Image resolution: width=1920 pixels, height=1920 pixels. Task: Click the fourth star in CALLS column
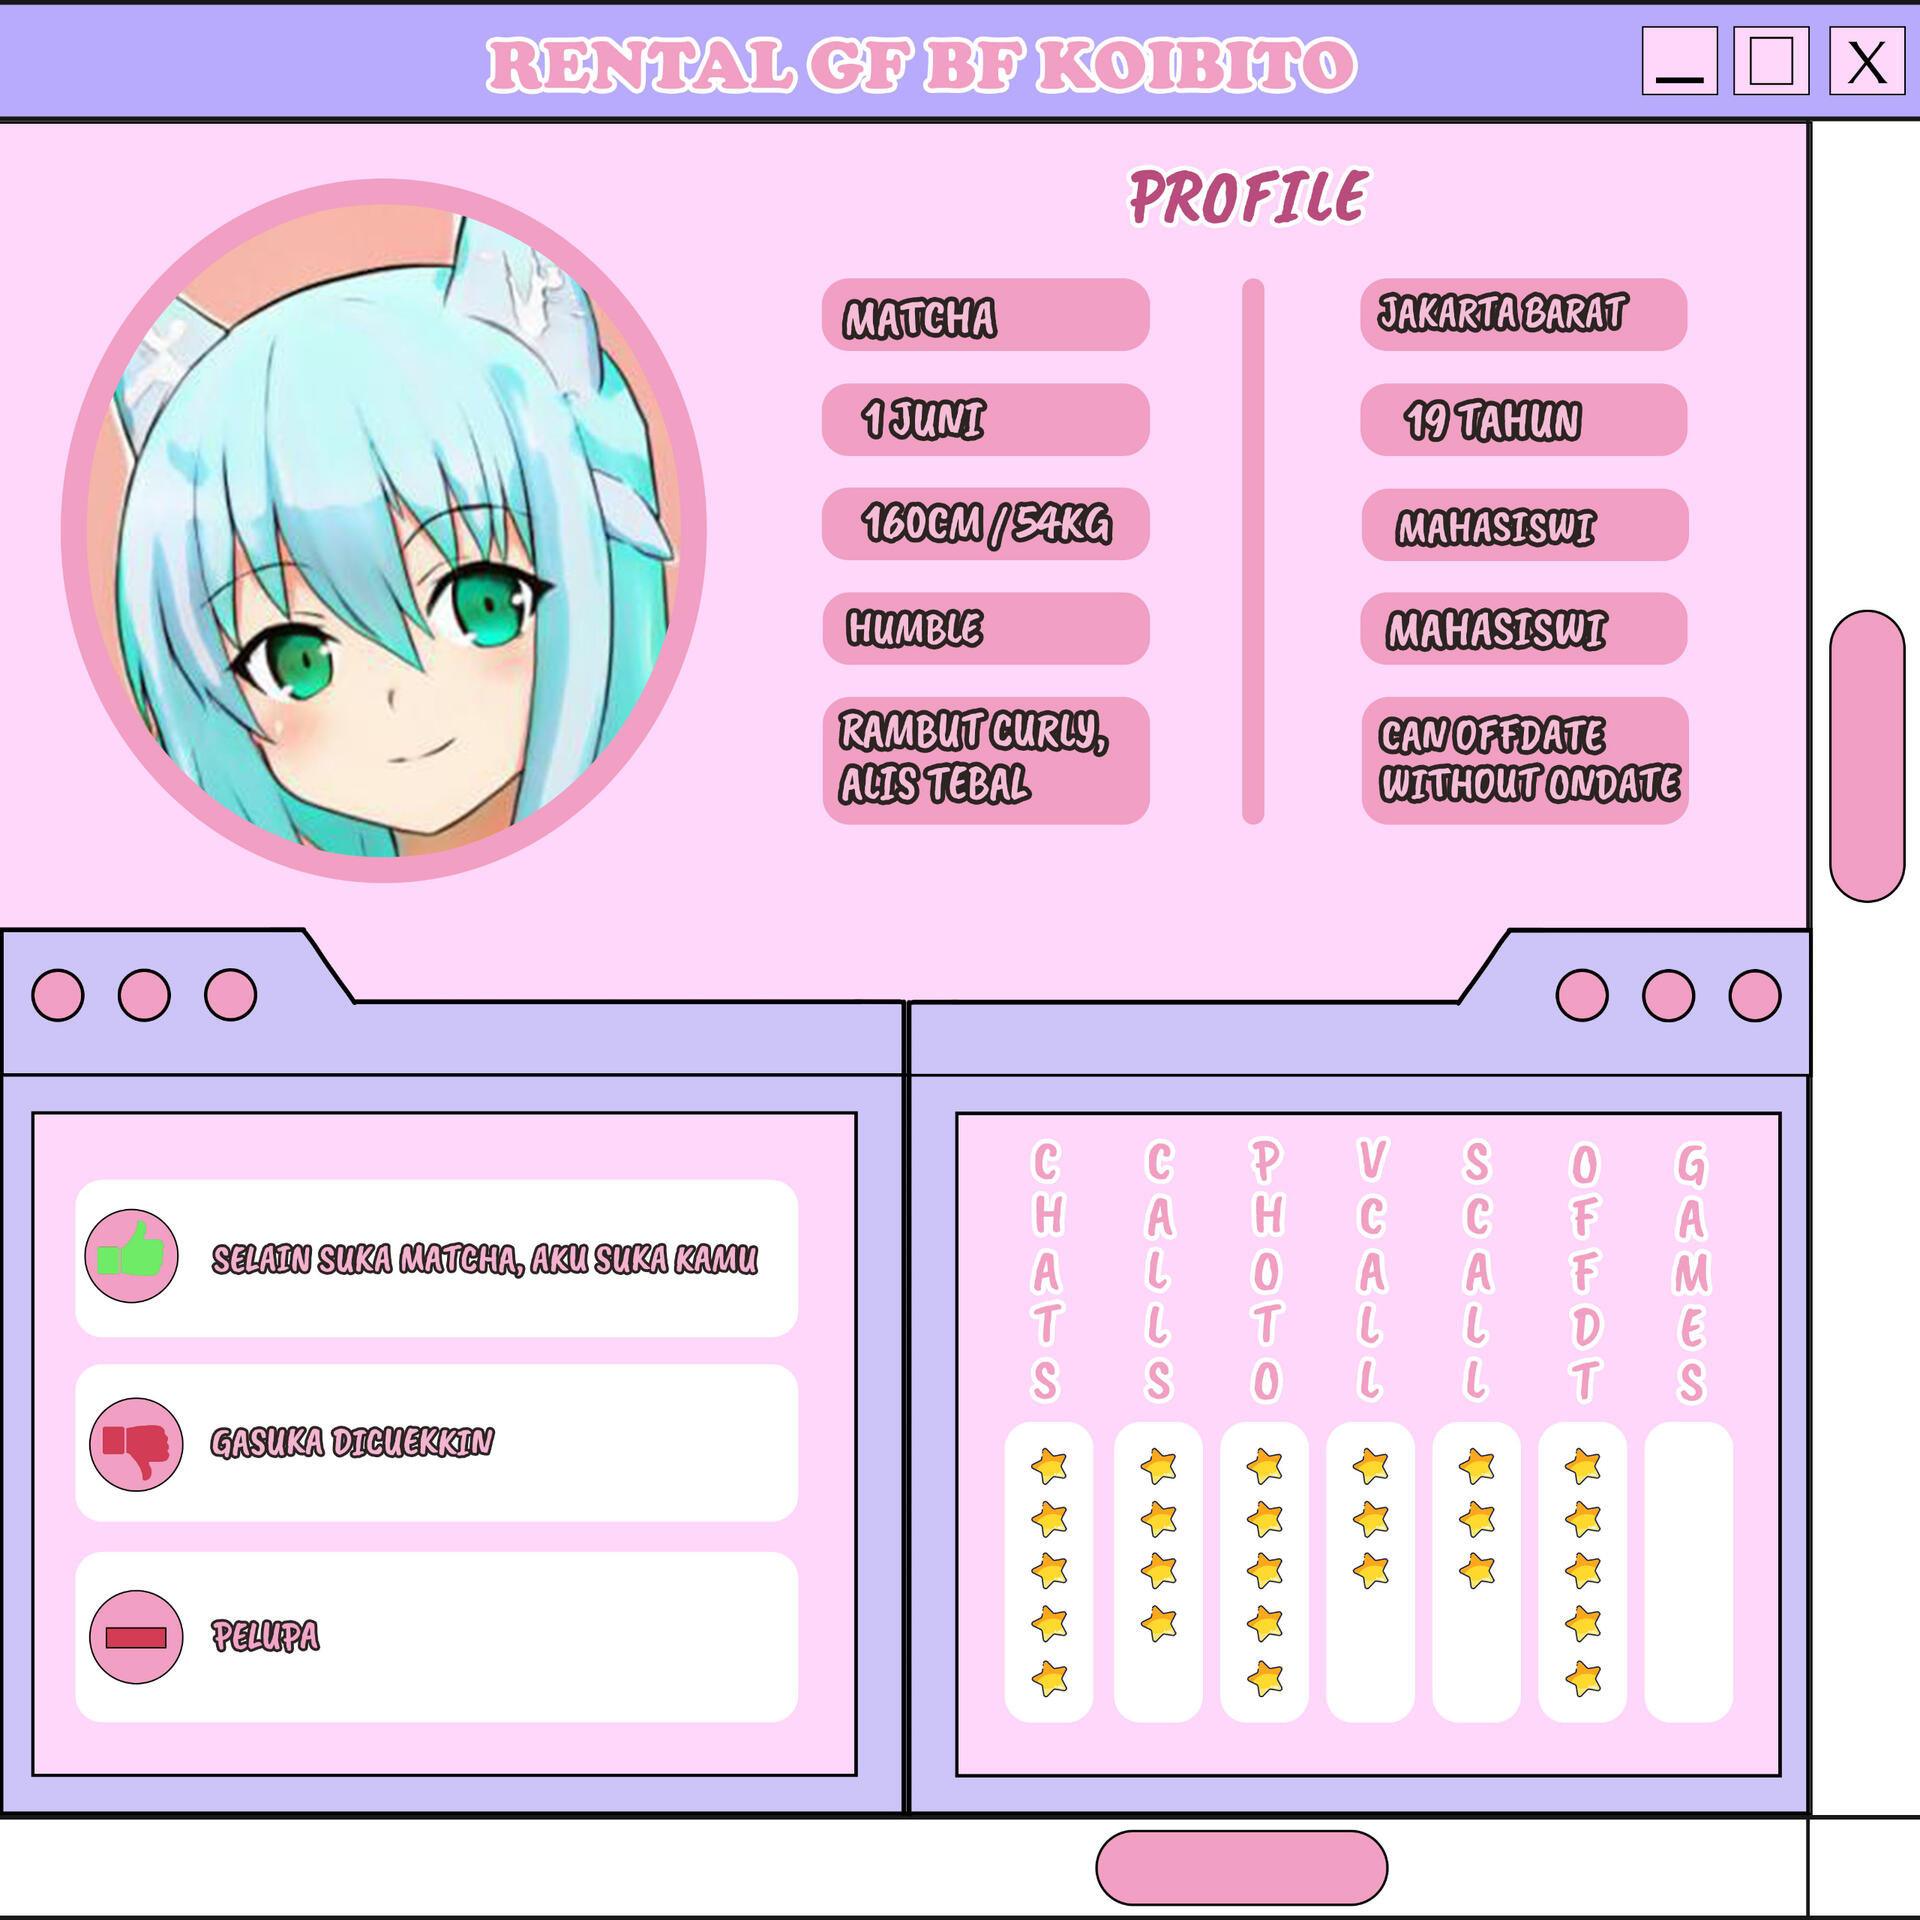(1158, 1623)
